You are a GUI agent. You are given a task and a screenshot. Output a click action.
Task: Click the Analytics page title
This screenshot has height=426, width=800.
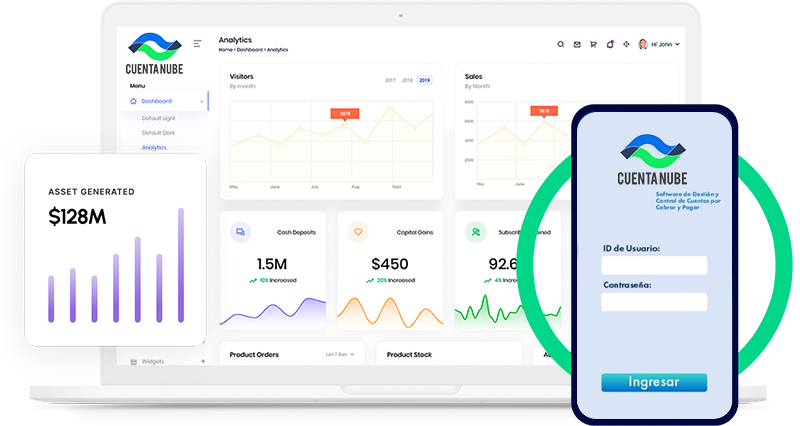(x=235, y=40)
